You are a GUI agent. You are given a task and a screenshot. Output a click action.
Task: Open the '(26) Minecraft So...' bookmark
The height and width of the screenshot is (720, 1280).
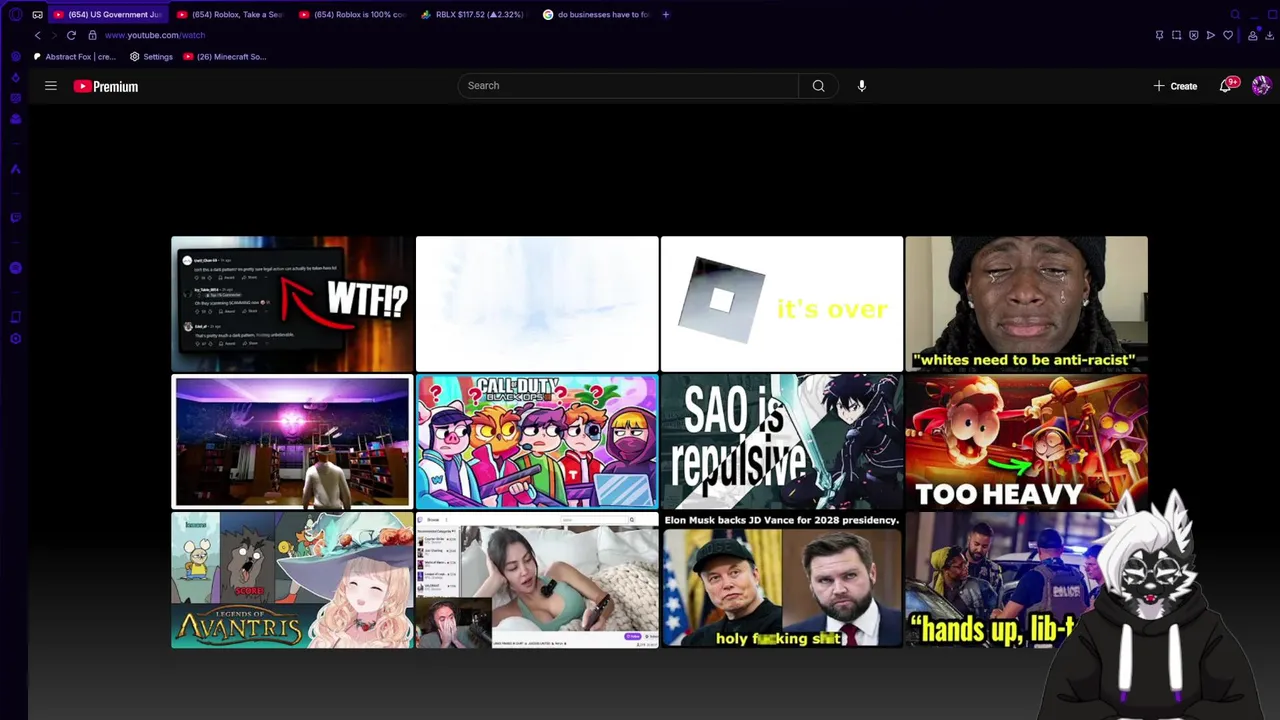pyautogui.click(x=224, y=57)
